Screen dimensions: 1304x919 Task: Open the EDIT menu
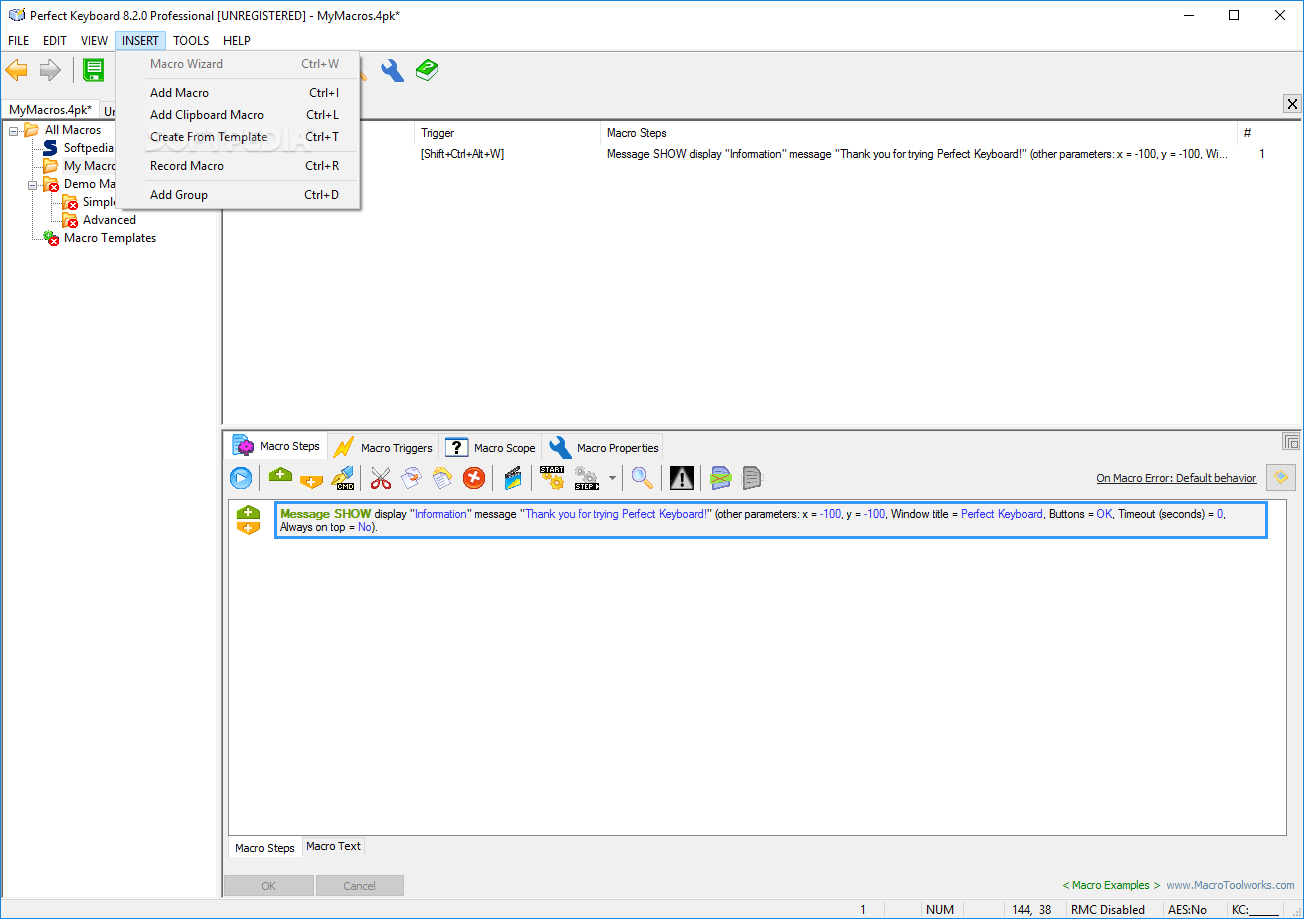point(55,41)
